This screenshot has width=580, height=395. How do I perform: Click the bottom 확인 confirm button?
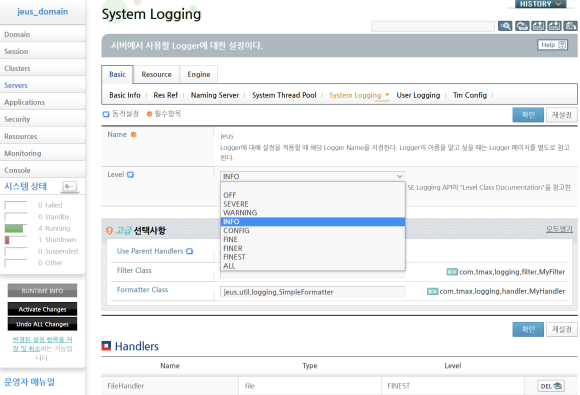[x=528, y=329]
